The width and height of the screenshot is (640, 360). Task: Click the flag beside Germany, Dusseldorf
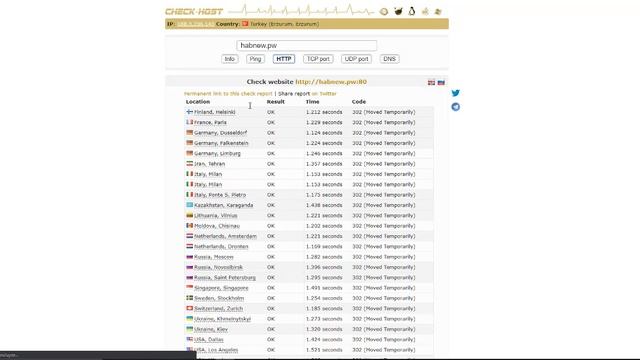tap(189, 132)
